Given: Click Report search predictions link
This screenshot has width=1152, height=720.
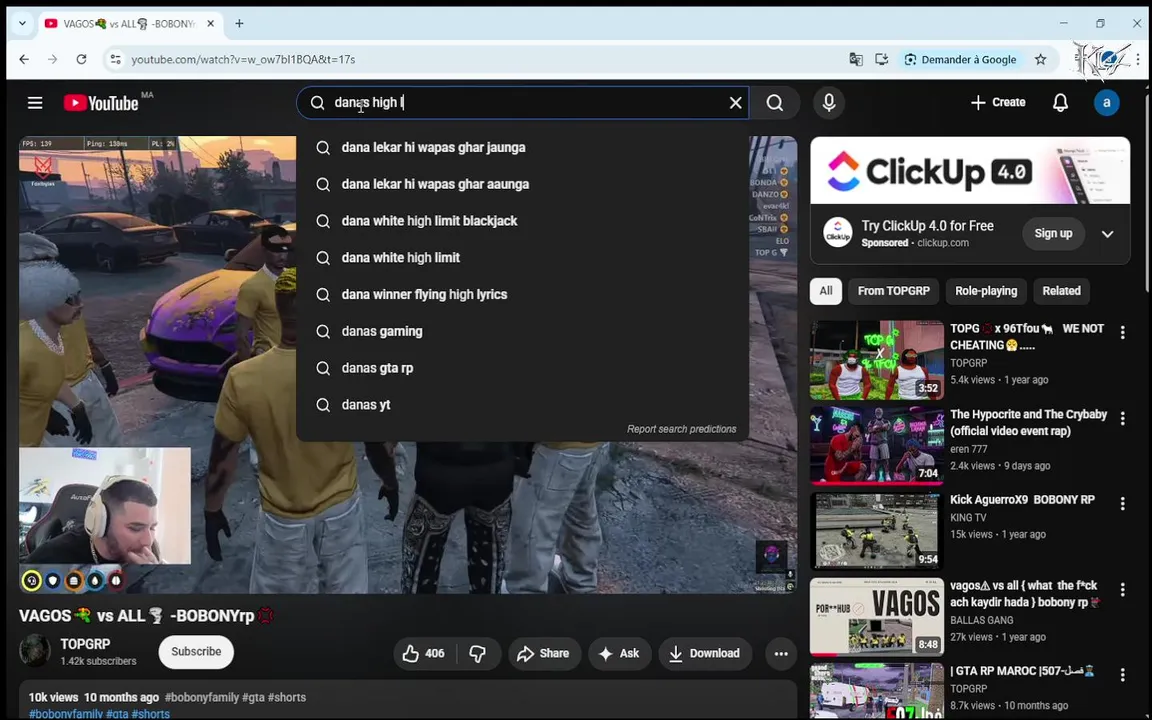Looking at the screenshot, I should point(681,429).
